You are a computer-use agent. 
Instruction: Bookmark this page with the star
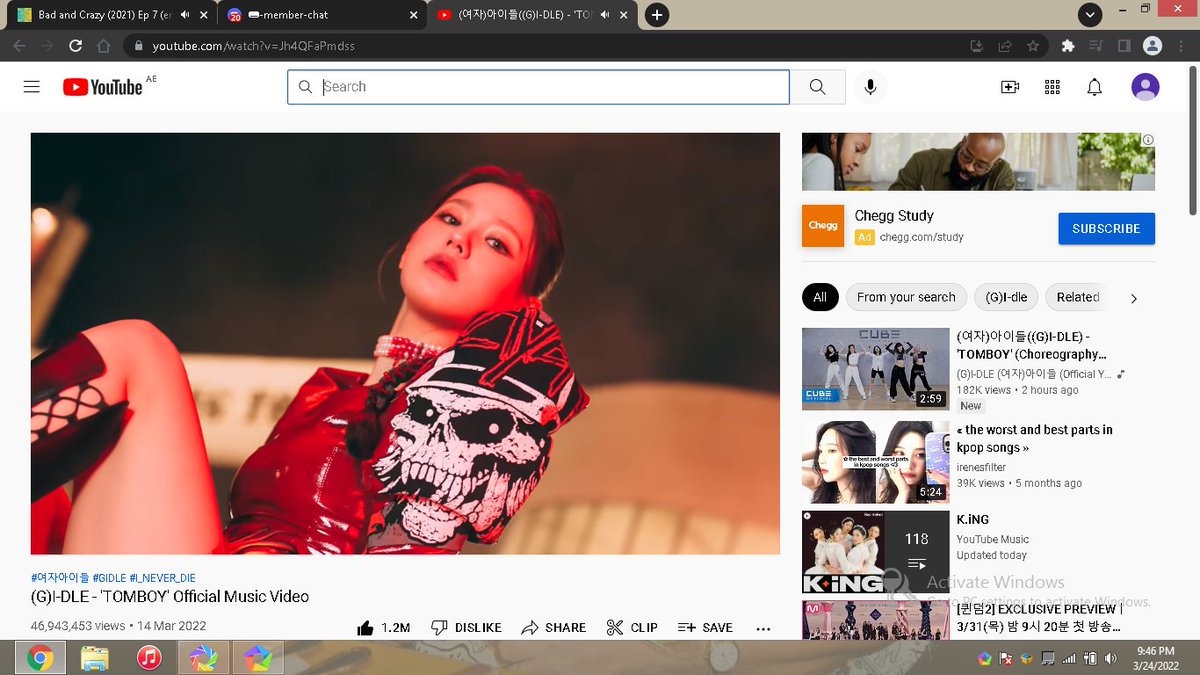coord(1033,46)
